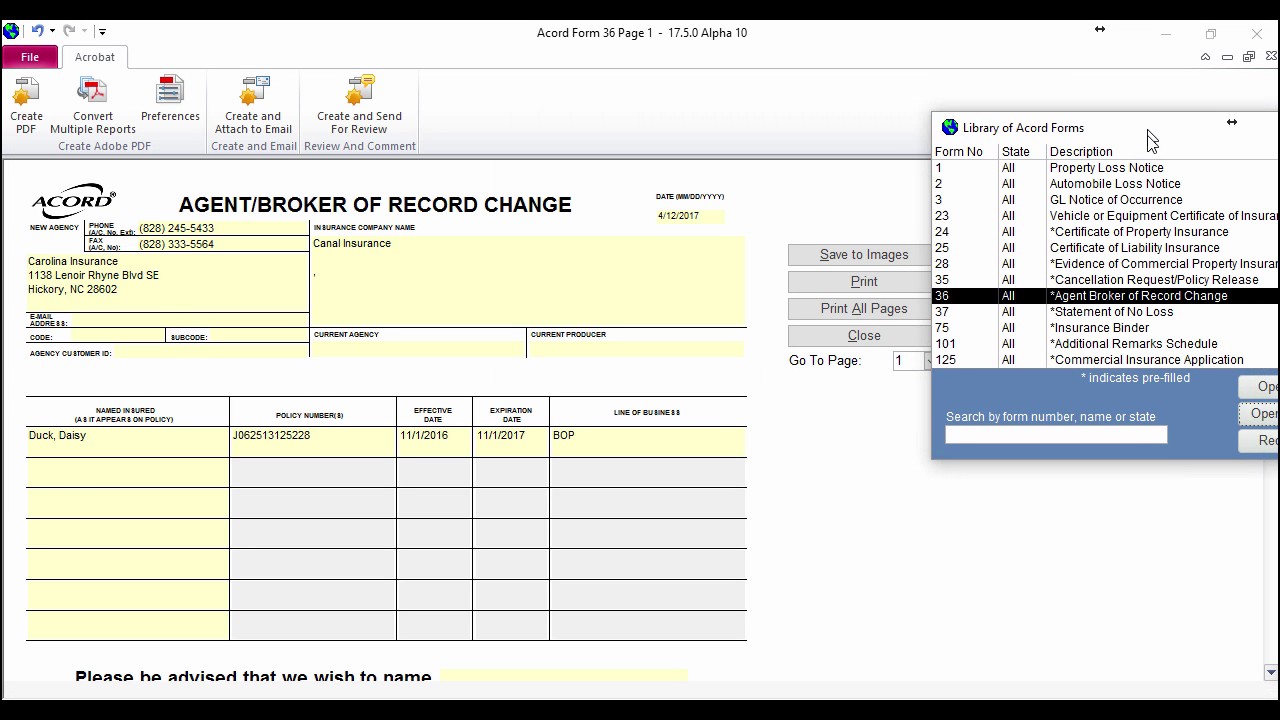This screenshot has width=1280, height=720.
Task: Select Automobile Loss Notice form row
Action: (1105, 184)
